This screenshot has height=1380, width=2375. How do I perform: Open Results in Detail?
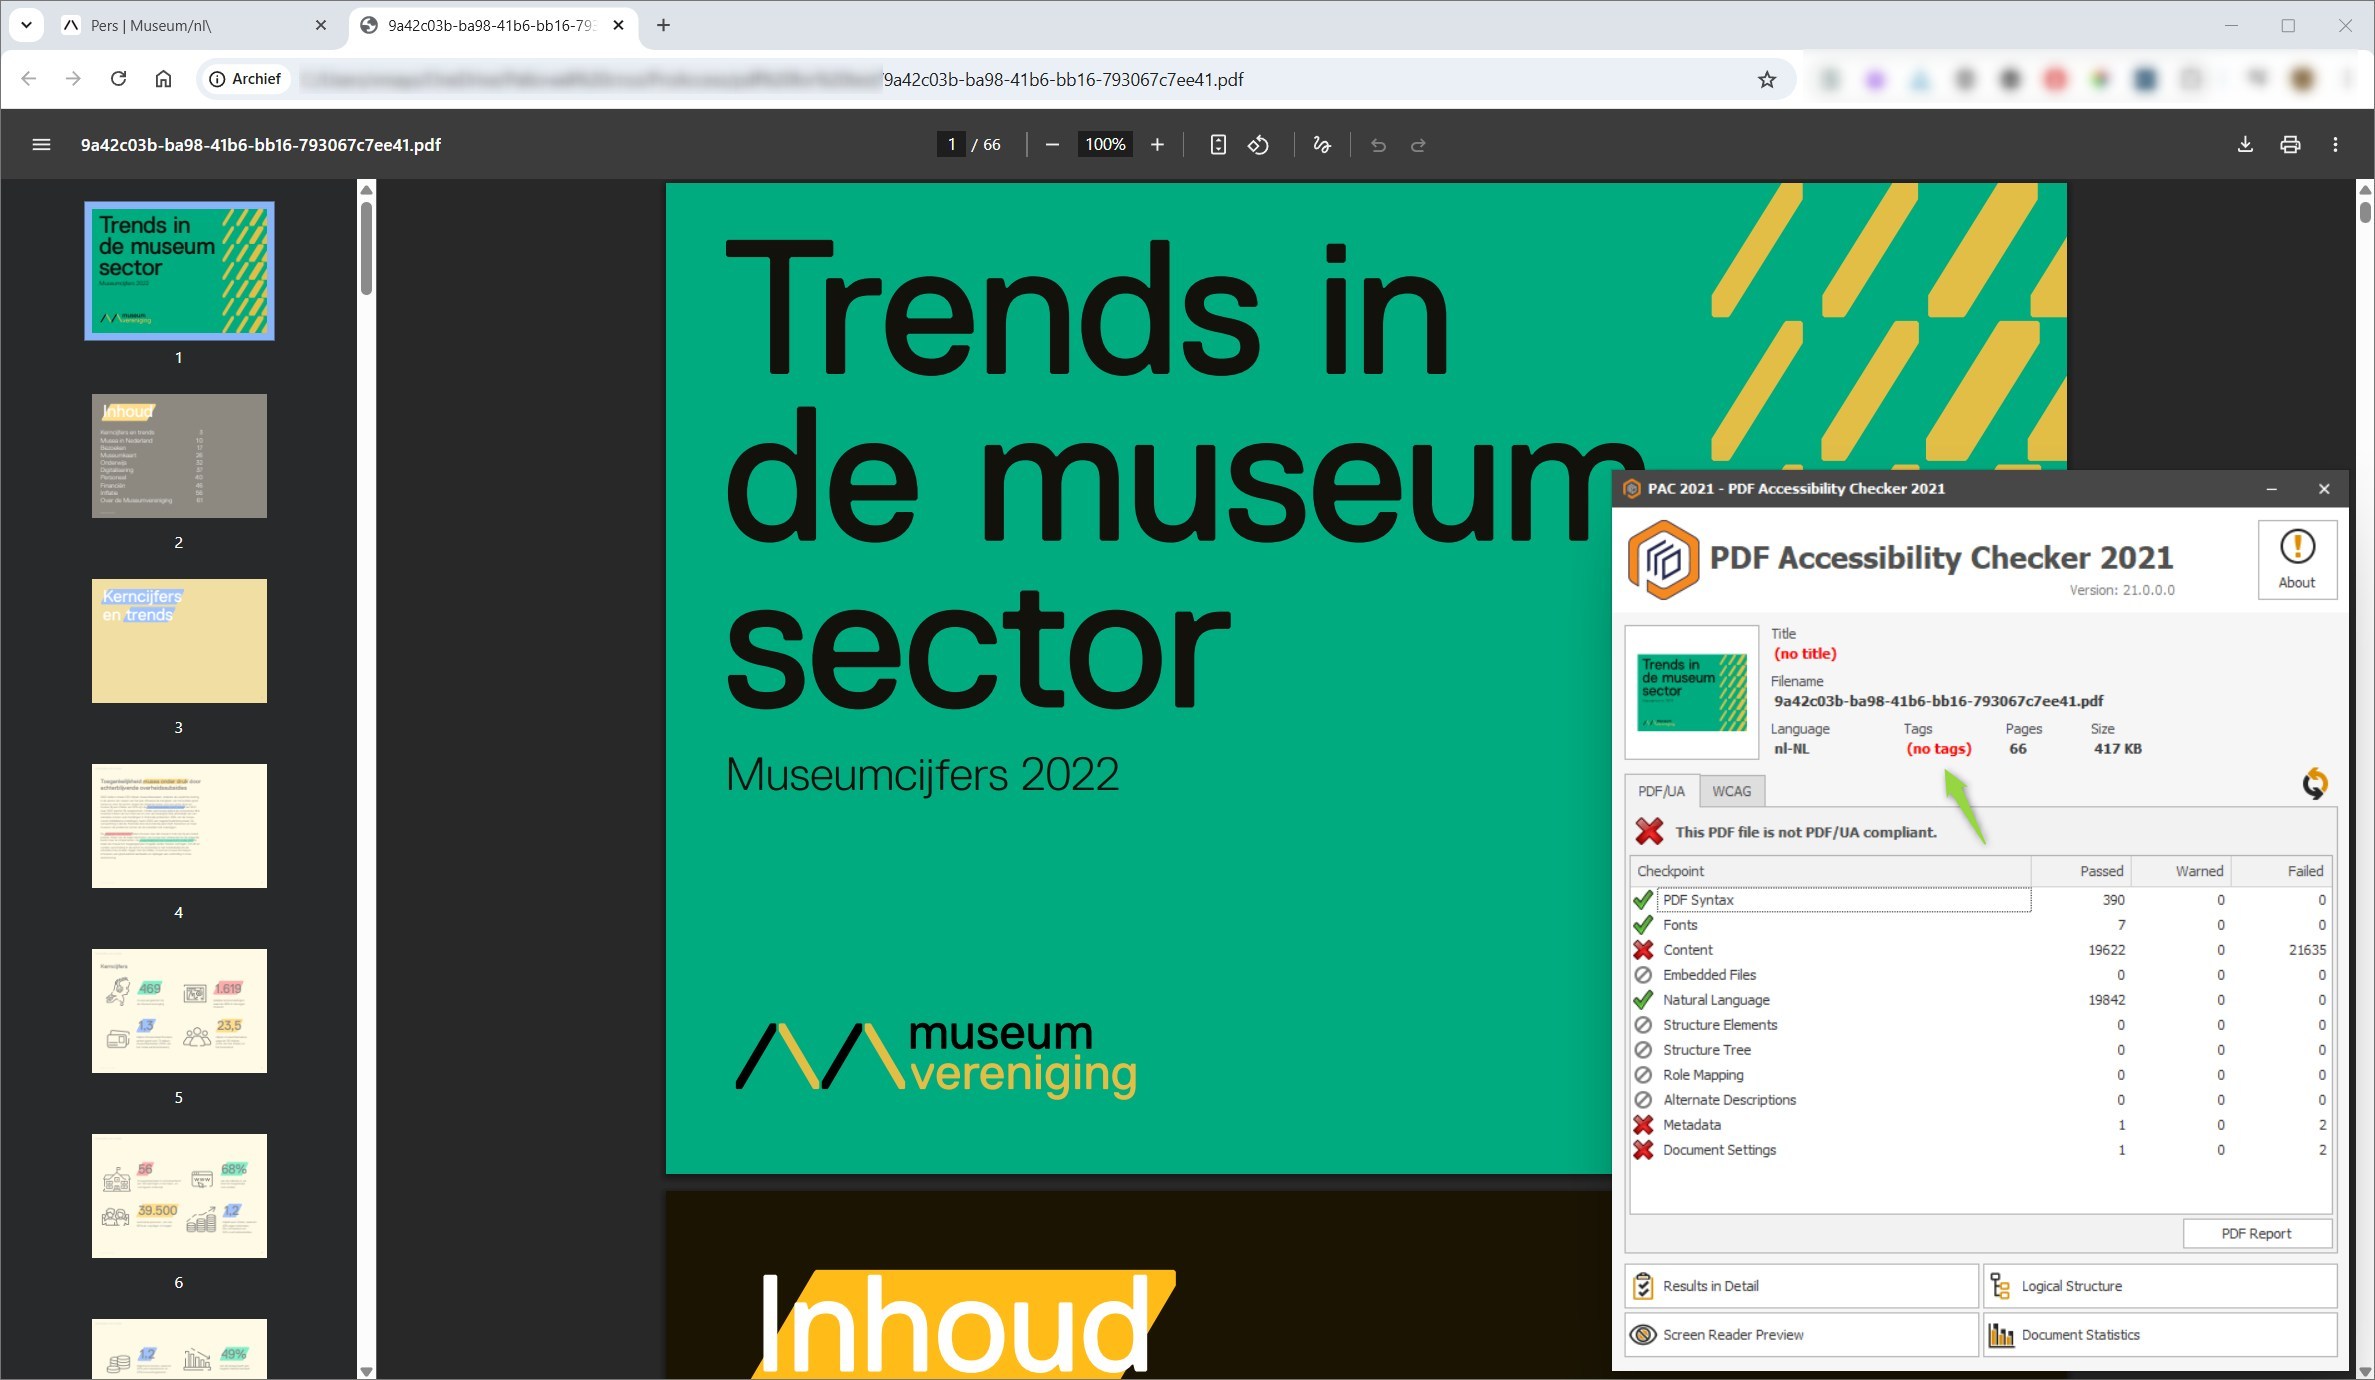coord(1801,1286)
